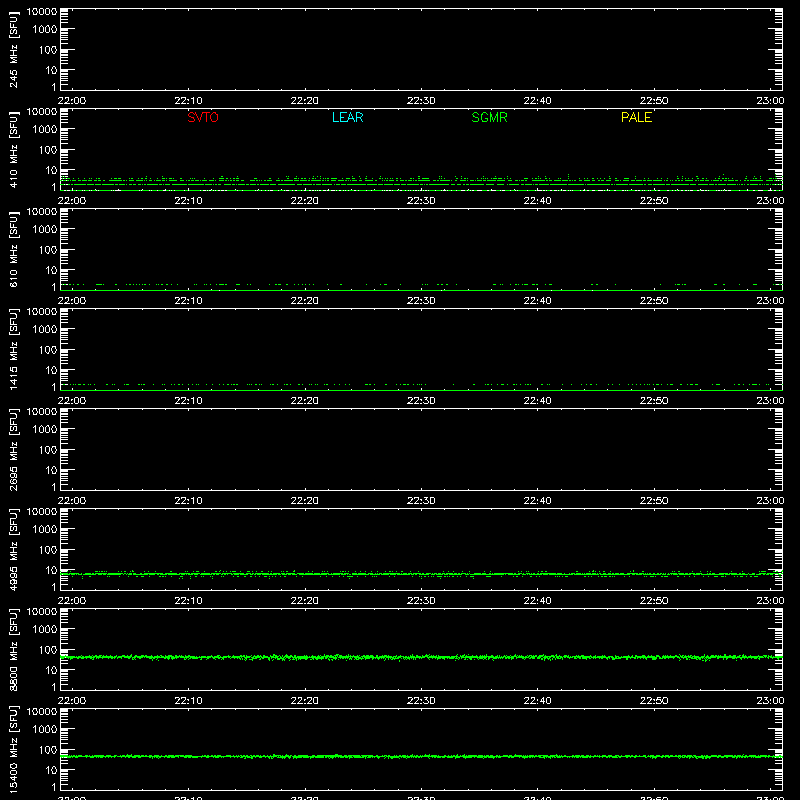Click the red SVTO station label
The height and width of the screenshot is (800, 800).
[203, 117]
